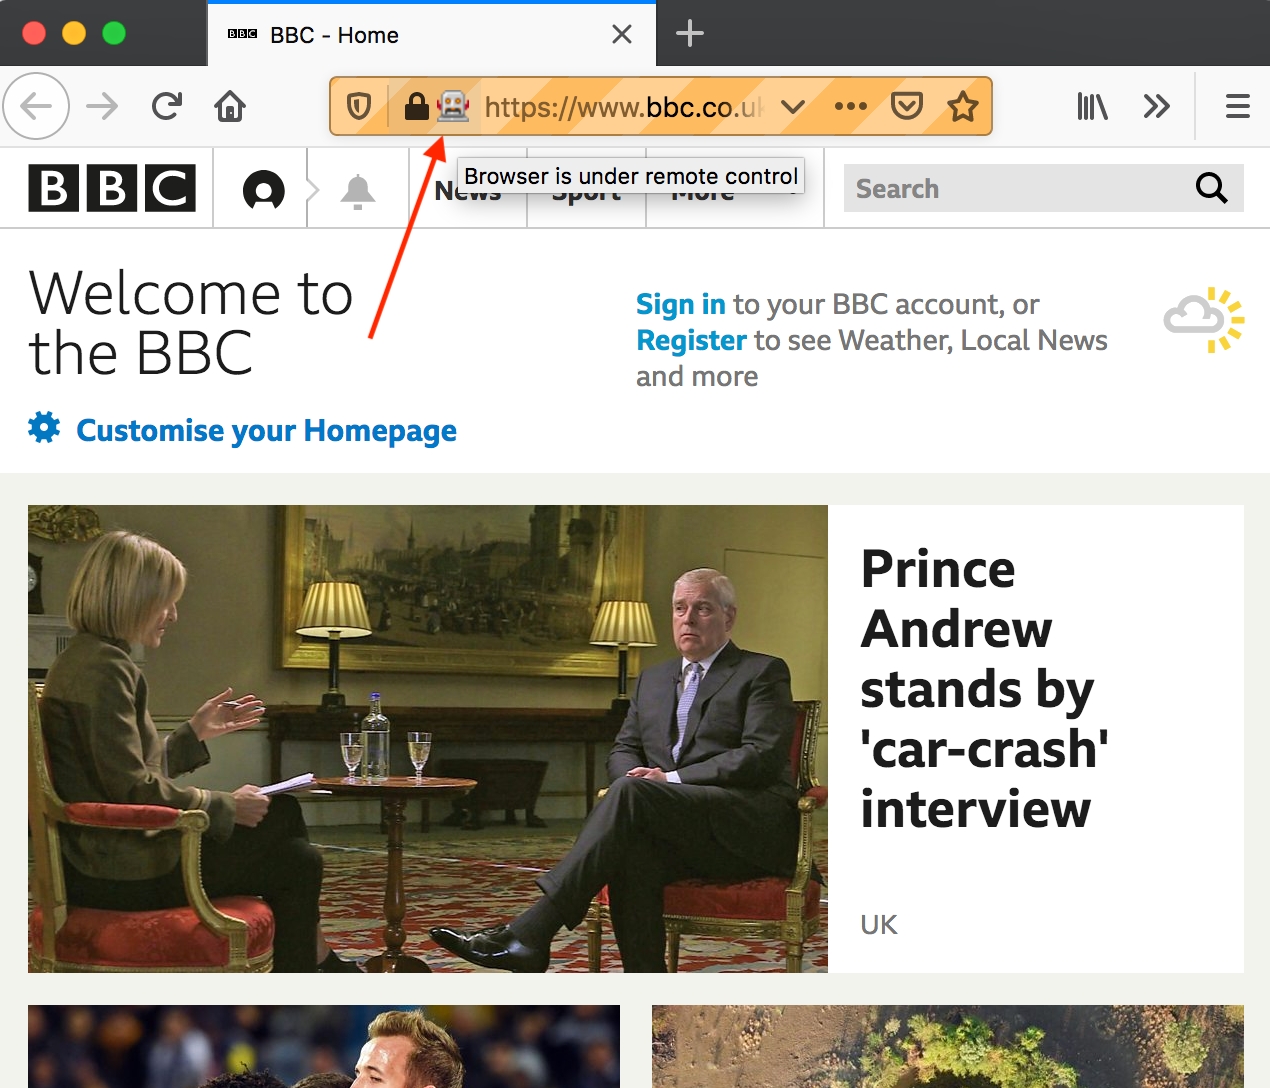Click Customise your Homepage link
The height and width of the screenshot is (1088, 1270).
tap(266, 430)
